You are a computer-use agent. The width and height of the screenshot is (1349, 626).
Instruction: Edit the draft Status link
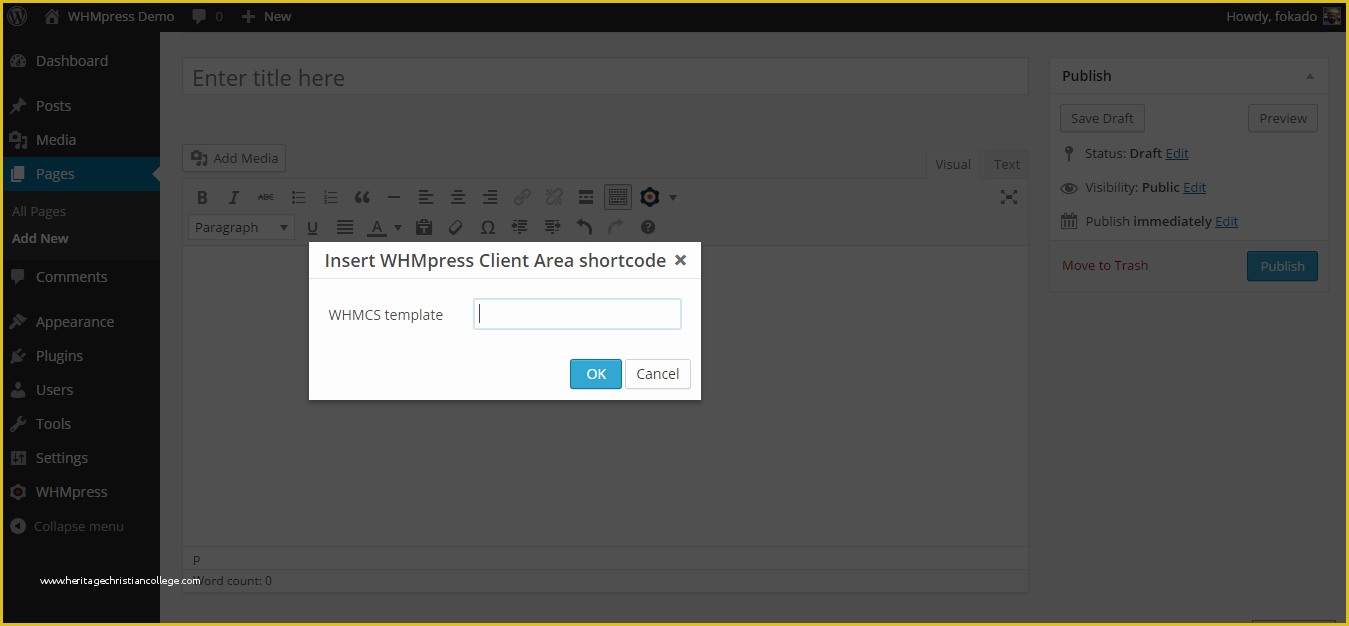(x=1177, y=153)
